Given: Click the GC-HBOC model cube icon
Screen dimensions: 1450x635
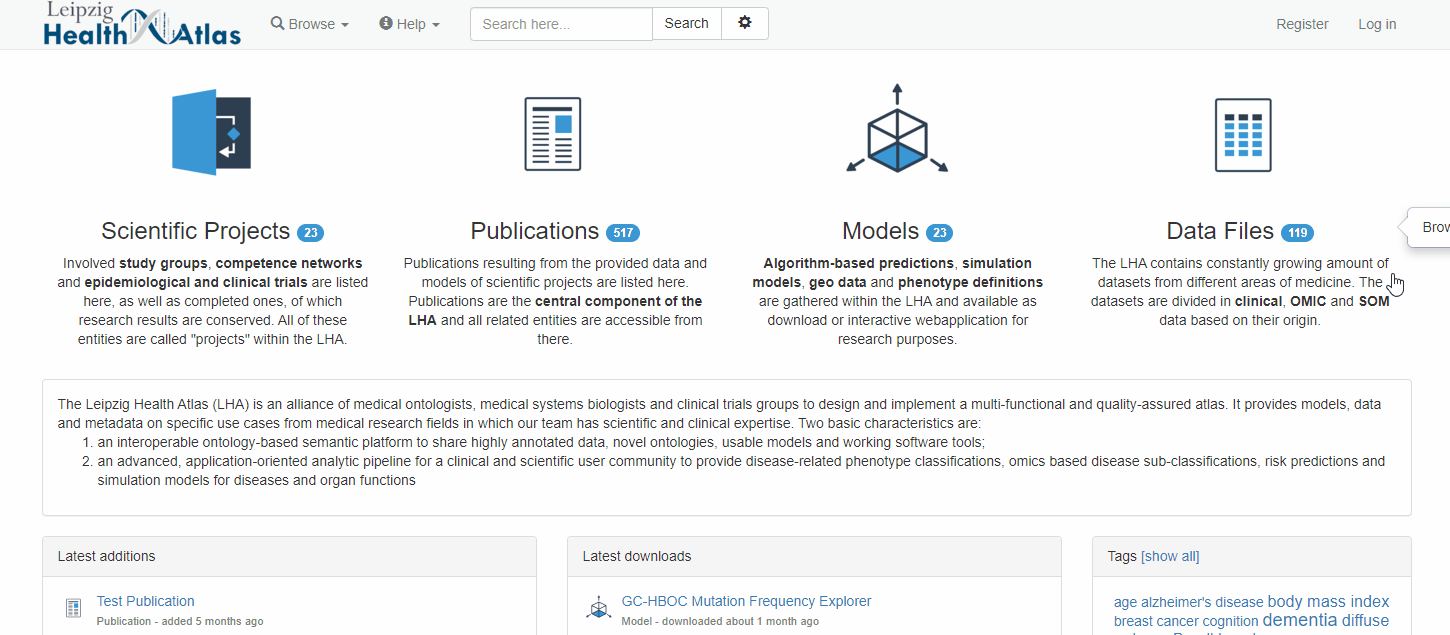Looking at the screenshot, I should 598,608.
